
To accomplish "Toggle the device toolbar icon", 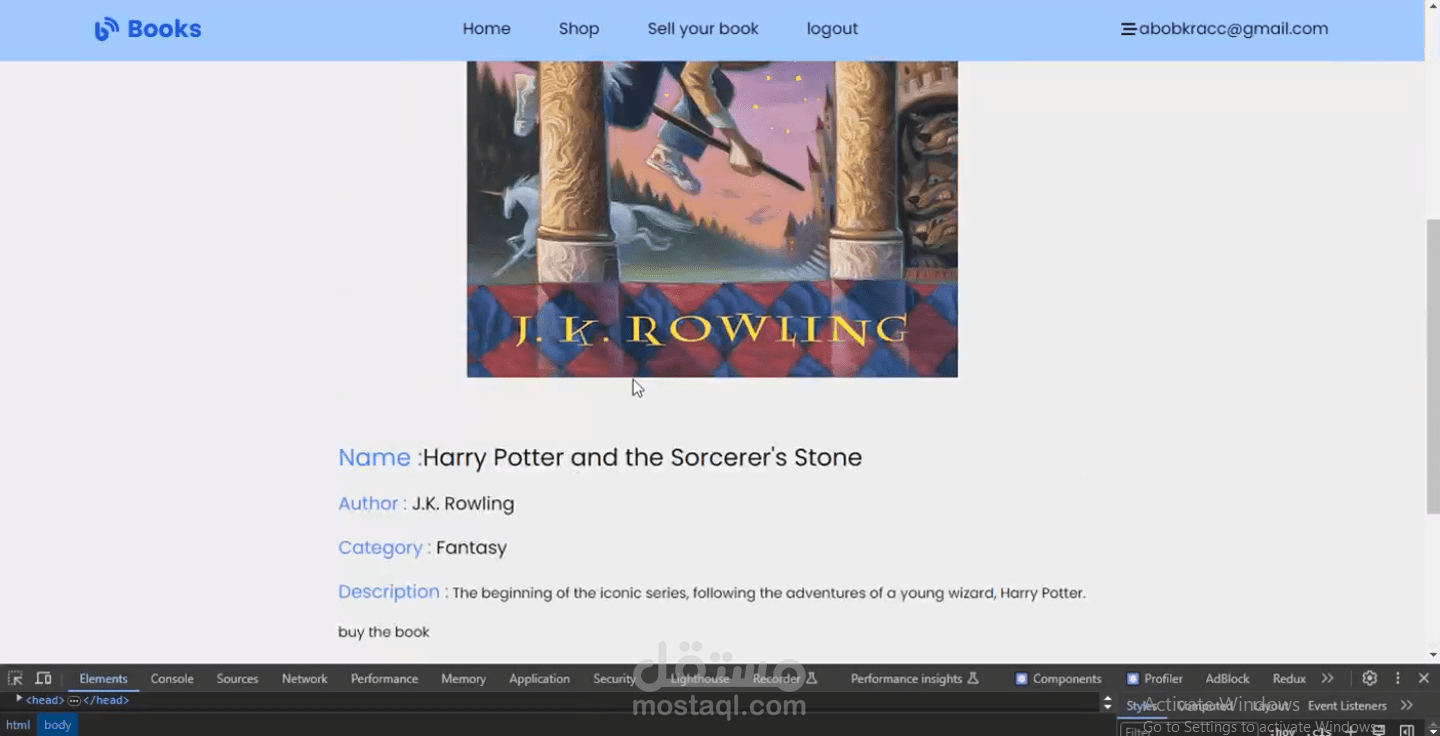I will coord(43,678).
